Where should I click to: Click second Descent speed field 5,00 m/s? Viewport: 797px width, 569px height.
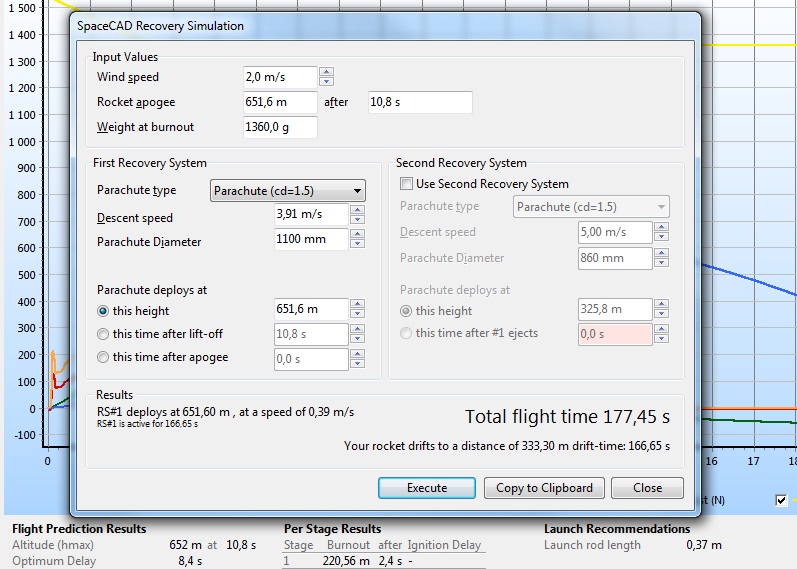pos(615,232)
